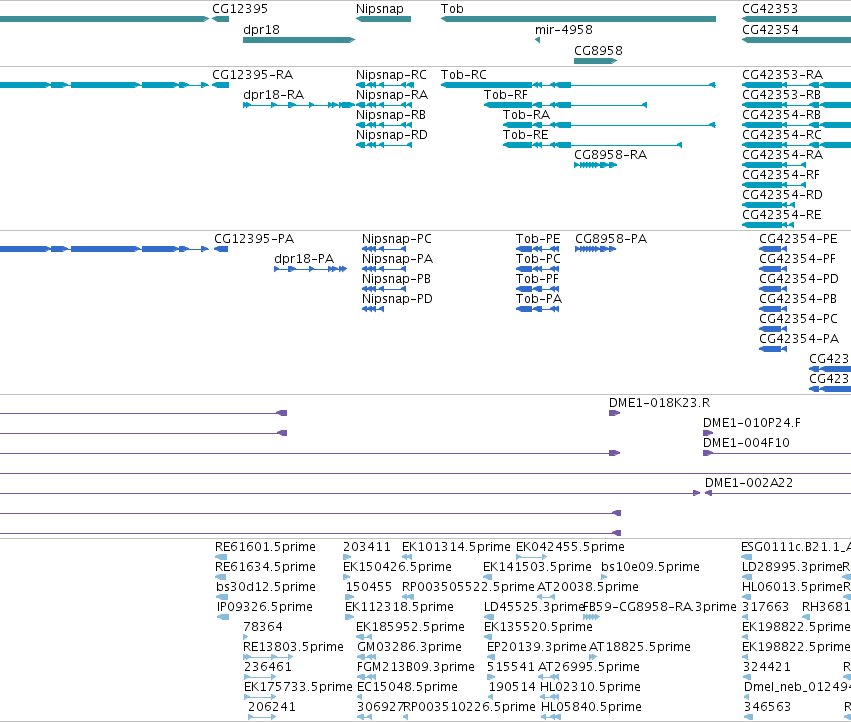Open the Tob-RE transcript label
Screen dimensions: 851x722
pyautogui.click(x=525, y=135)
